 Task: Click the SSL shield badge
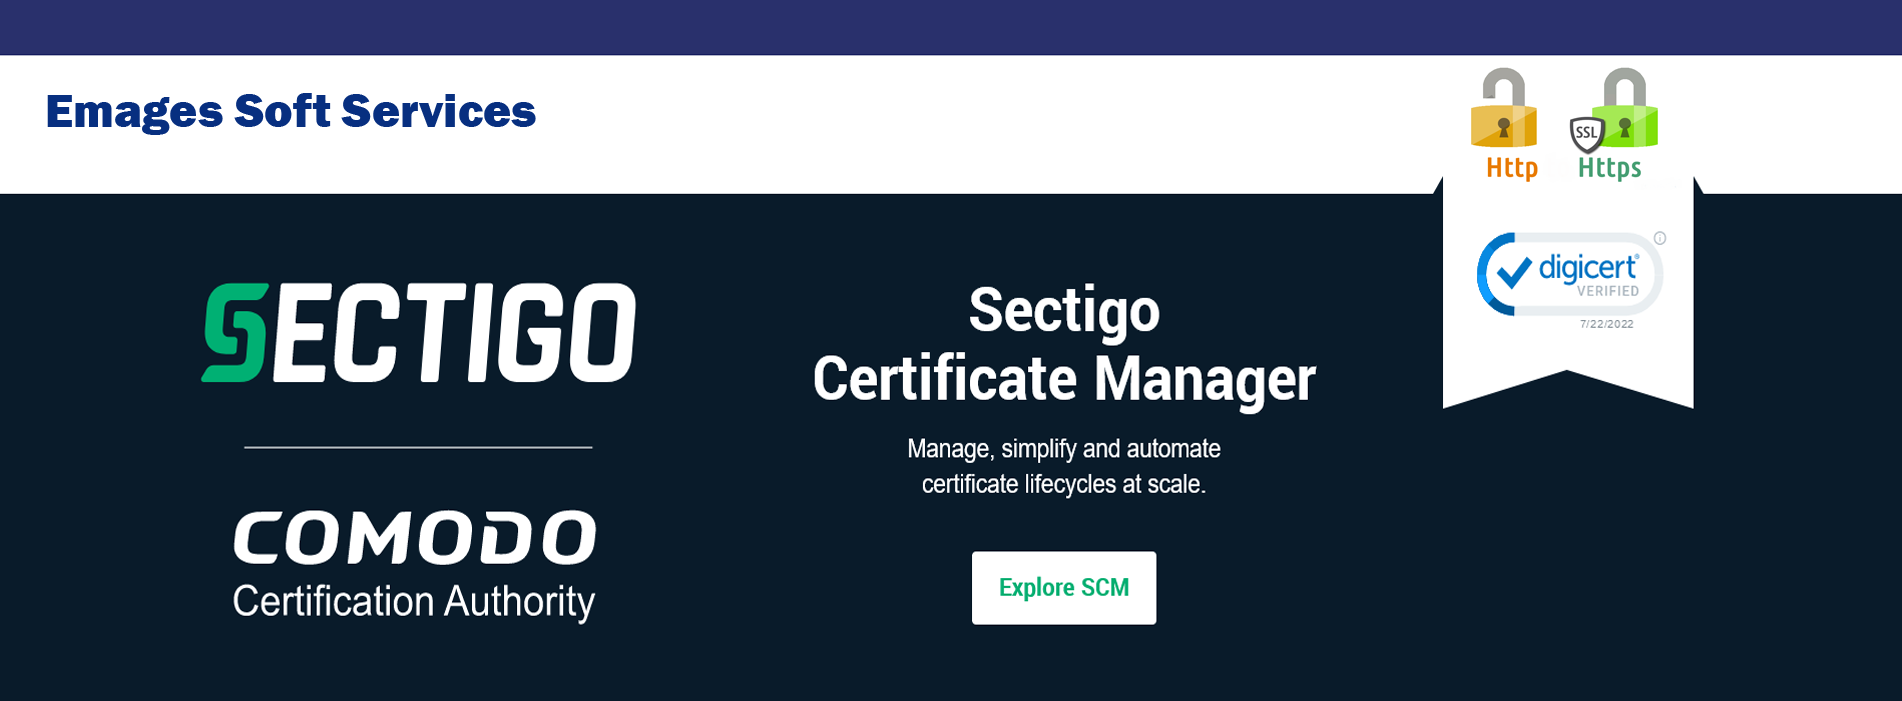(1586, 133)
